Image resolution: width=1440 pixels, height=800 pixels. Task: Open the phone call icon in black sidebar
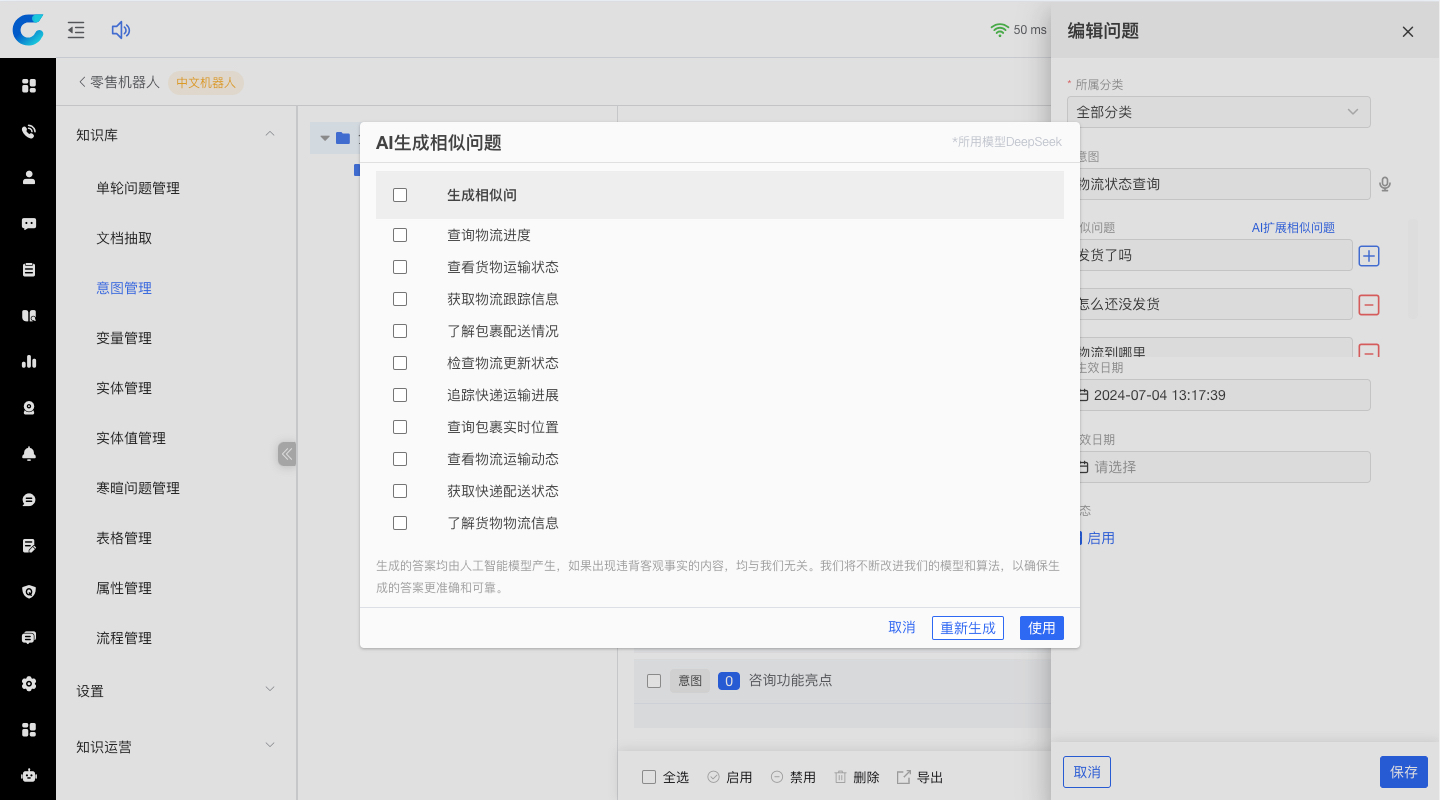tap(29, 132)
